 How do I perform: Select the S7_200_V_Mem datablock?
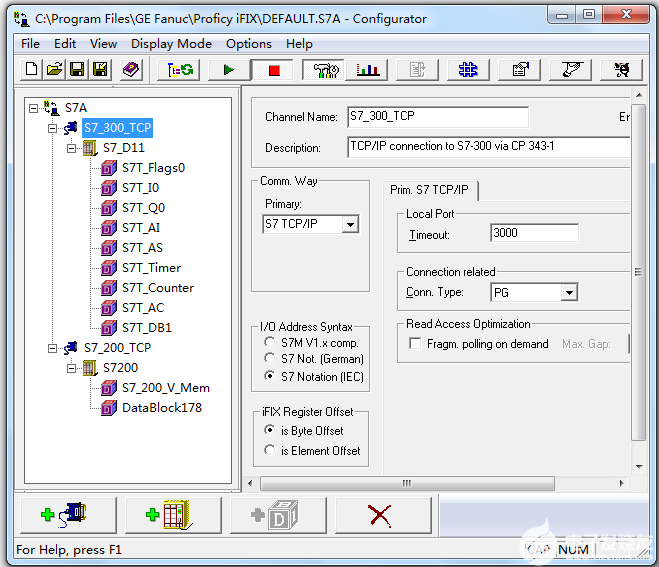point(166,388)
